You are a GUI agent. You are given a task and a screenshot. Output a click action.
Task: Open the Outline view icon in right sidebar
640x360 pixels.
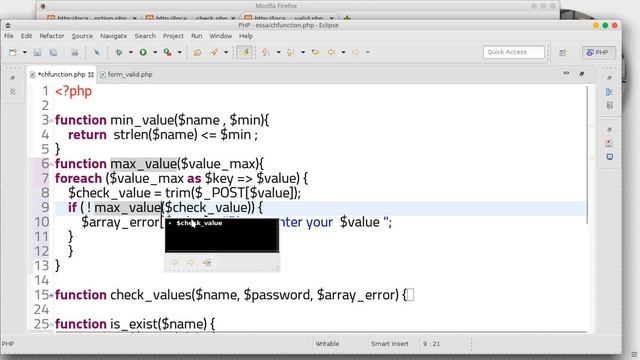(609, 92)
